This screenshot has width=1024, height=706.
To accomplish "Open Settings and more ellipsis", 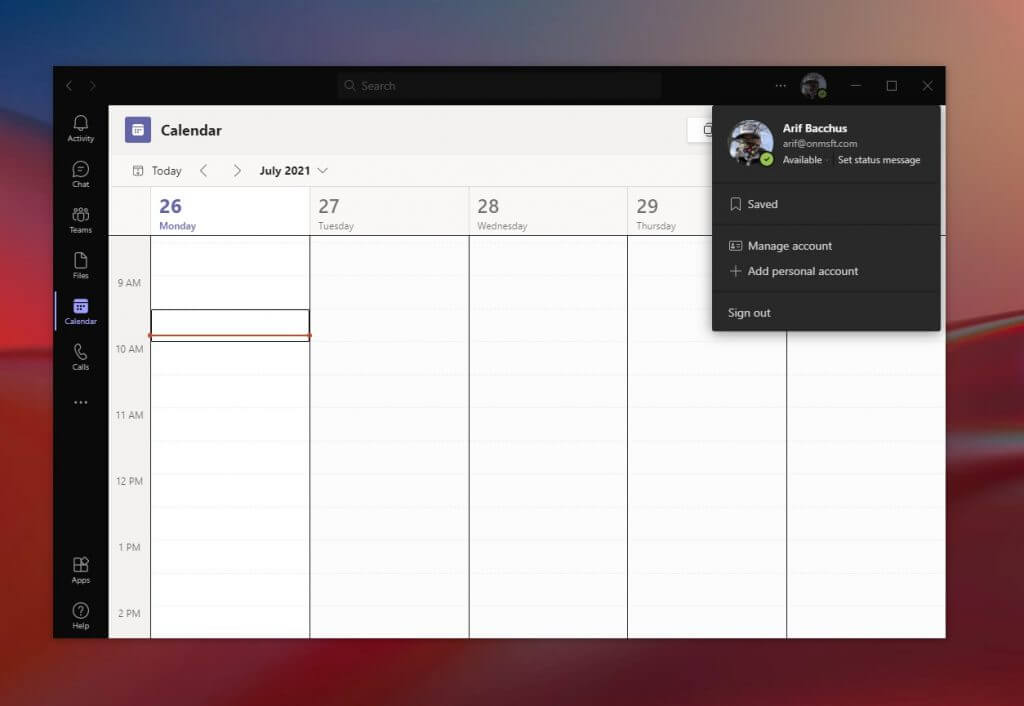I will click(780, 86).
